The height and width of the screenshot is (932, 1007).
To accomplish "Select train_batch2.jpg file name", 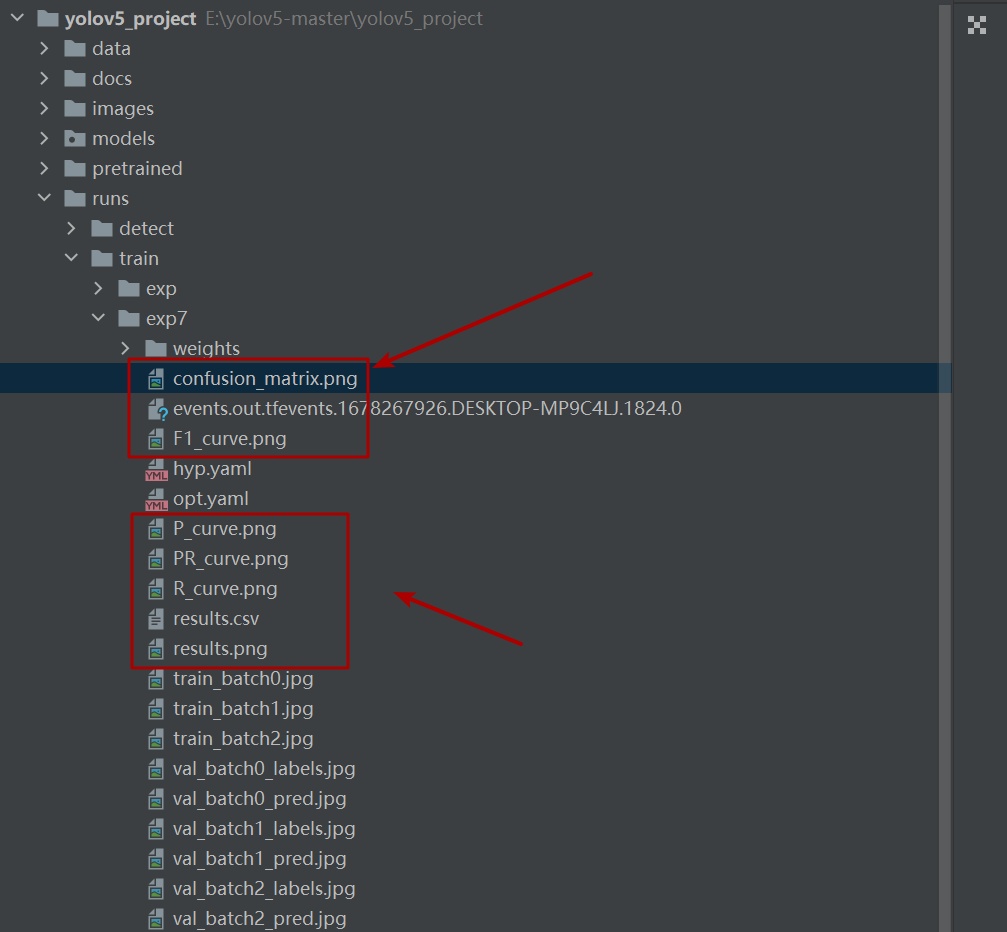I will tap(243, 739).
